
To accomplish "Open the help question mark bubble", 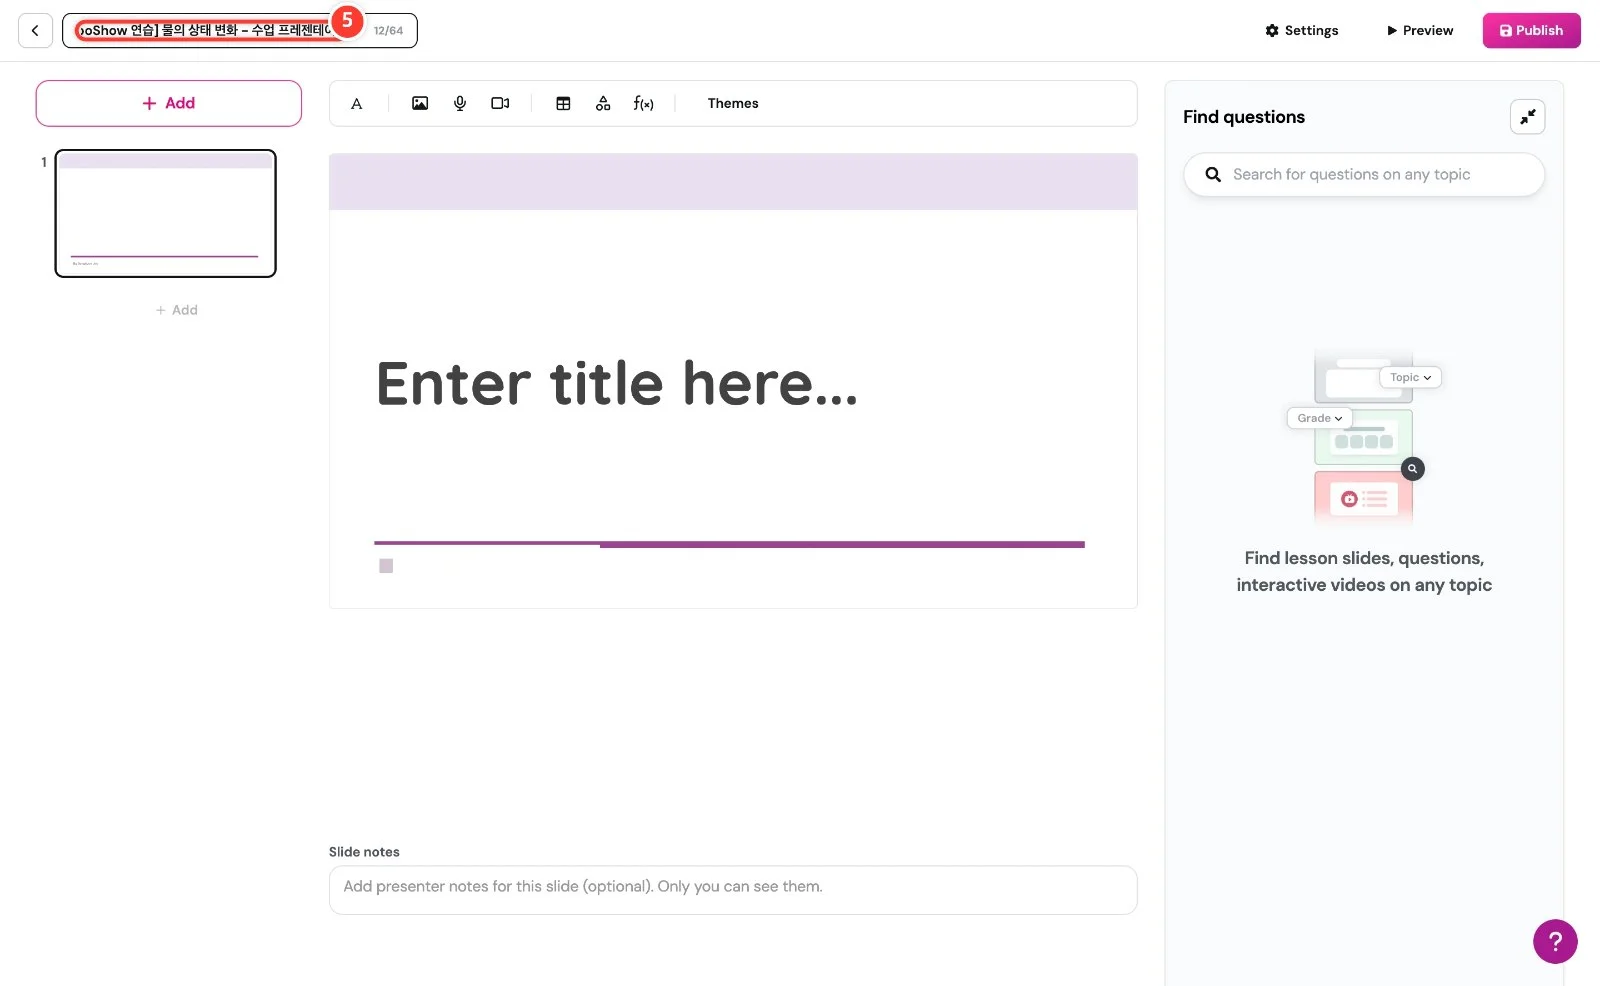I will click(1555, 941).
